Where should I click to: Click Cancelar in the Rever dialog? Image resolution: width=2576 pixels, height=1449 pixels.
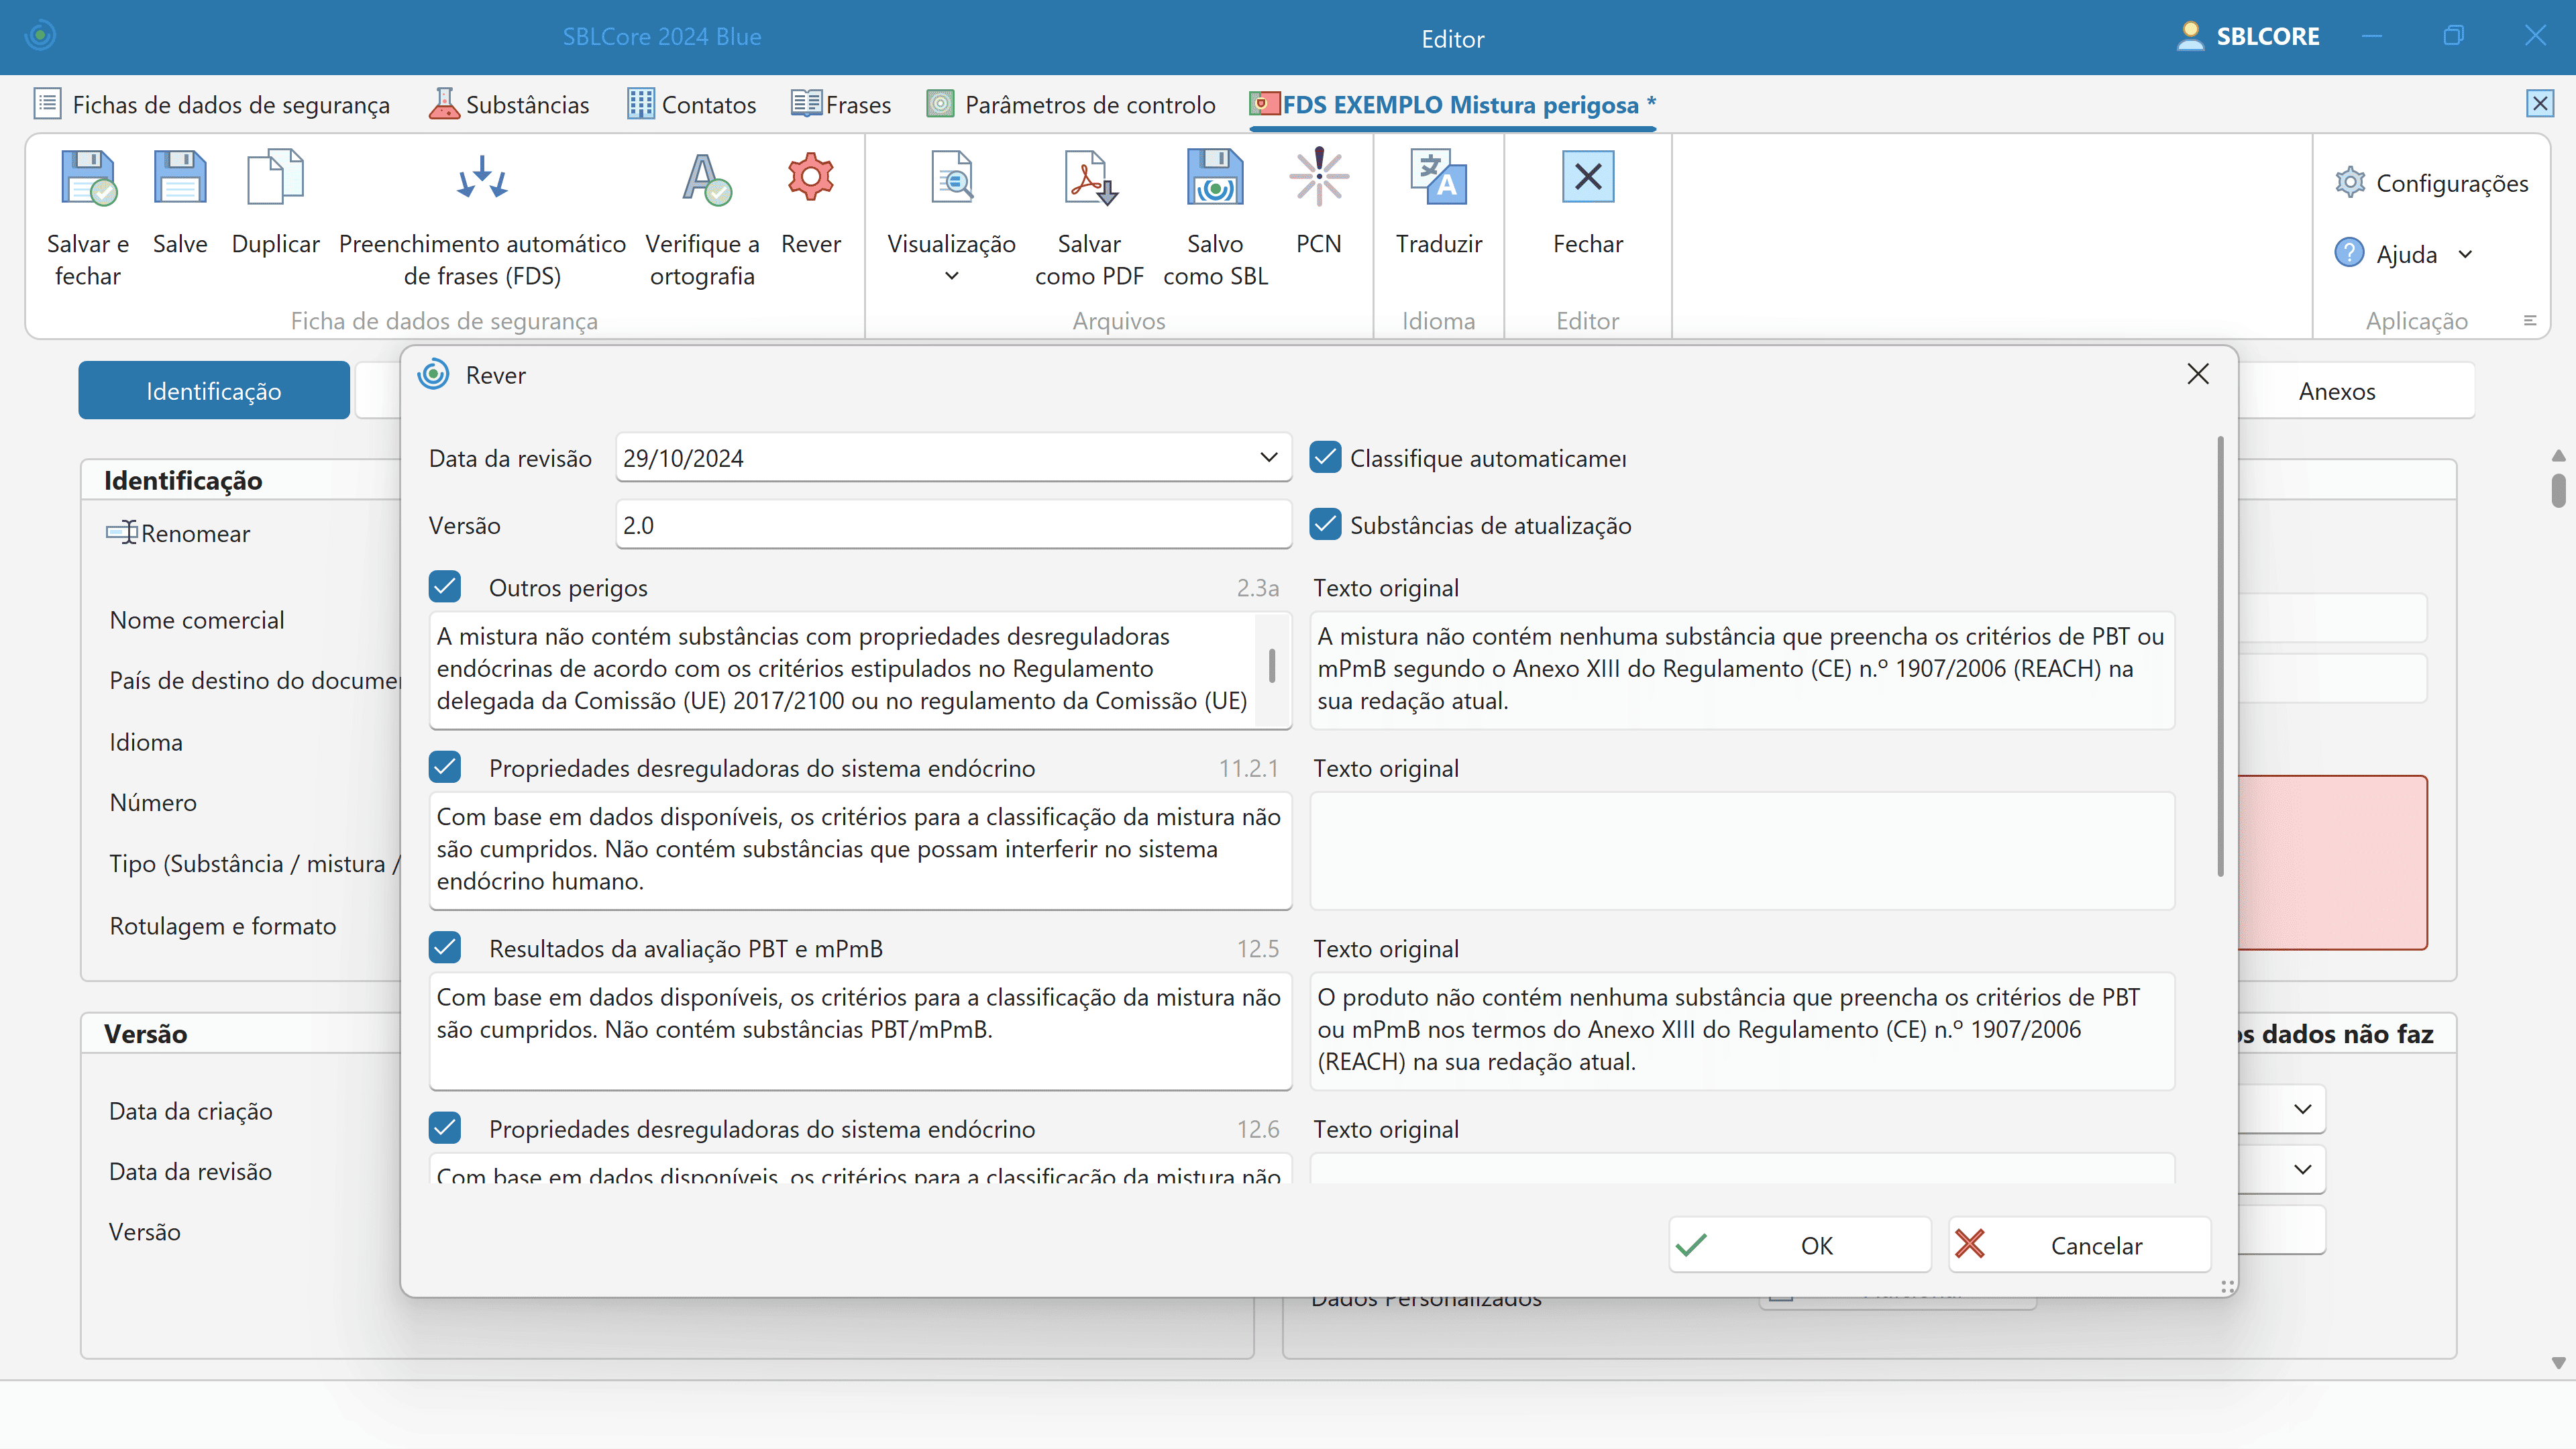pyautogui.click(x=2079, y=1245)
